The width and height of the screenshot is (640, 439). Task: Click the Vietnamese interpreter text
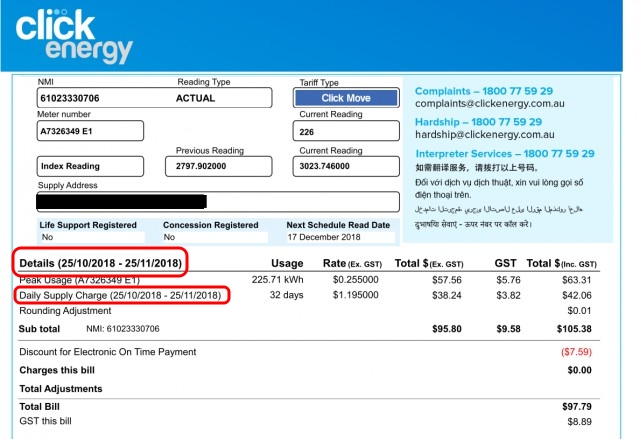tap(499, 188)
